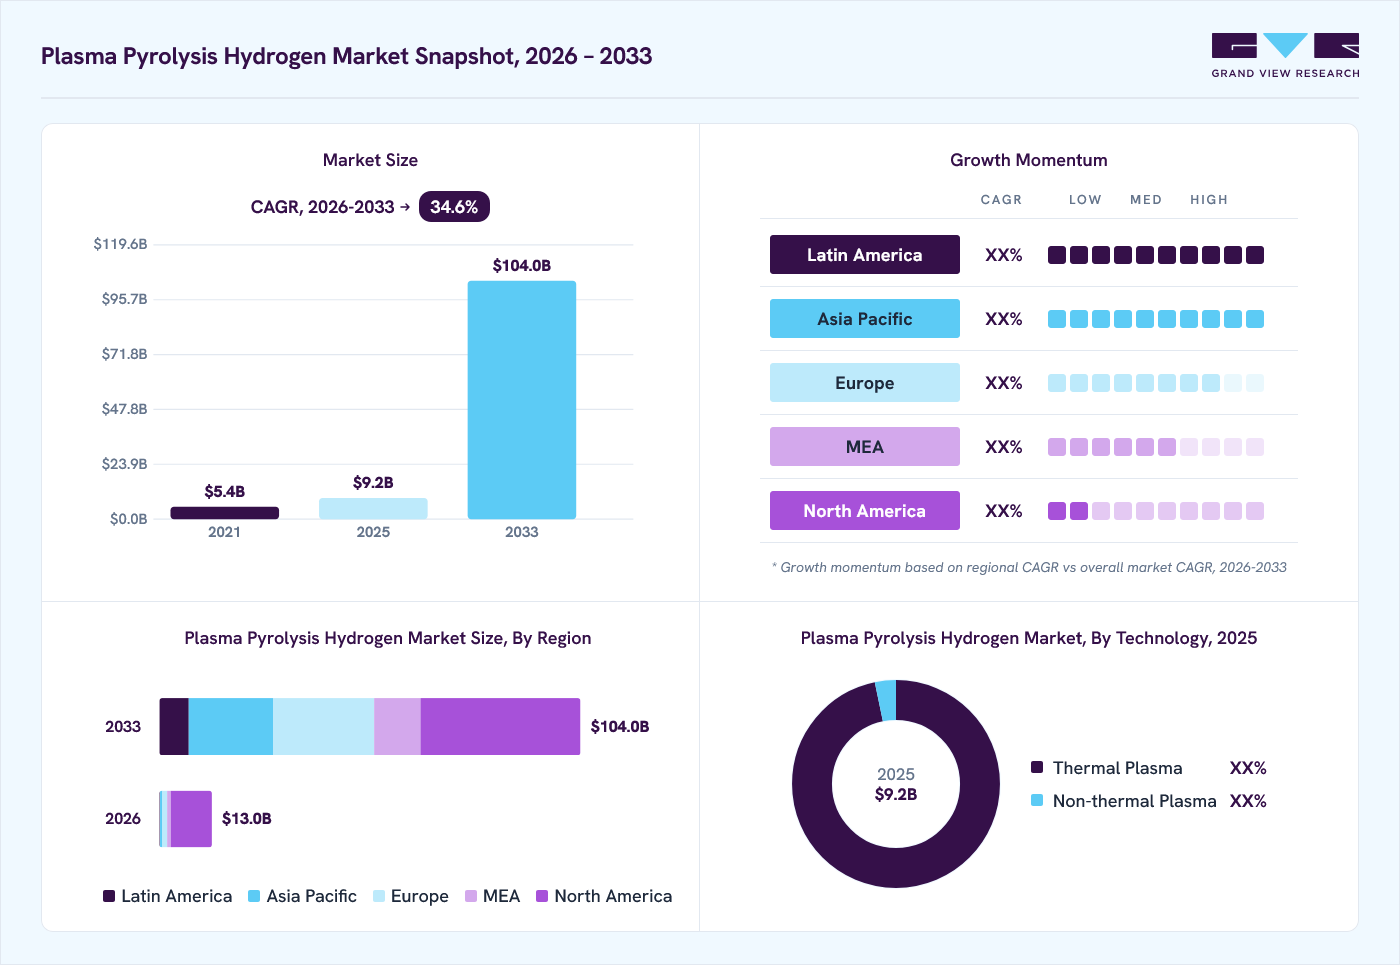The image size is (1400, 965).
Task: Click the $119.6B axis label
Action: [120, 244]
